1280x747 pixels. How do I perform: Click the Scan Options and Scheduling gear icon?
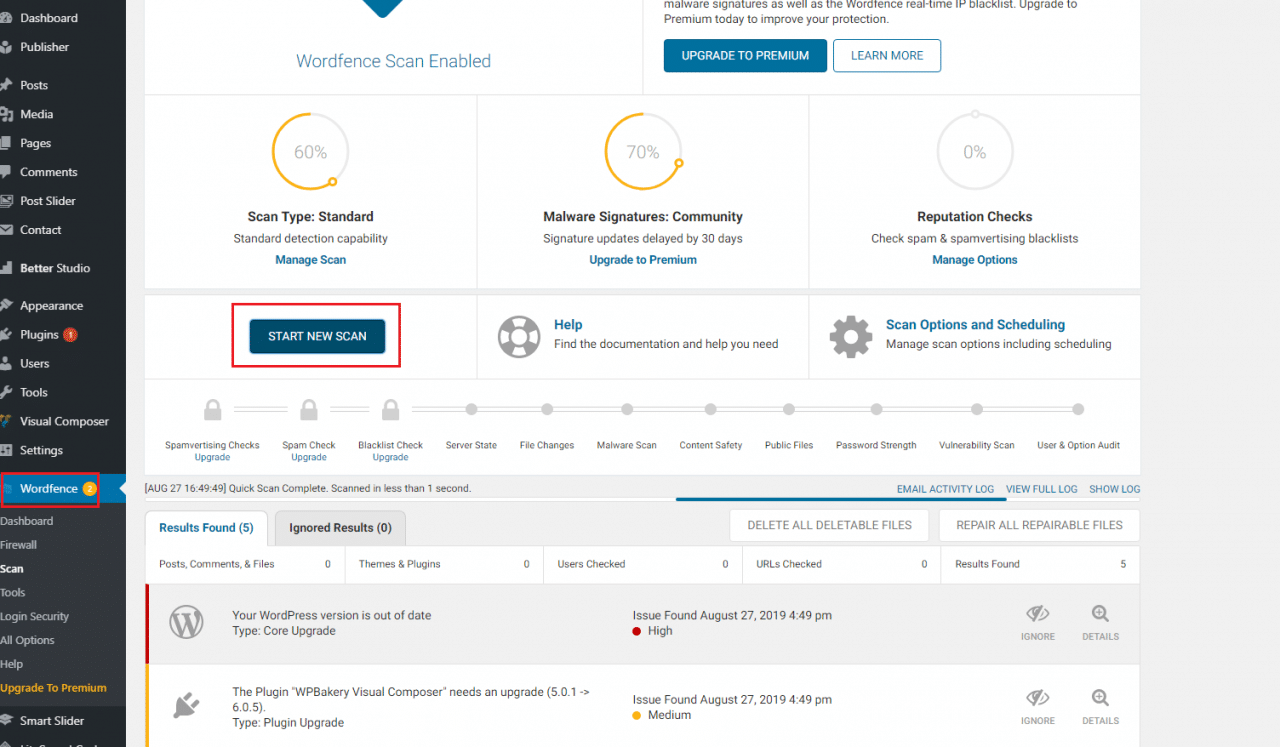[x=851, y=337]
